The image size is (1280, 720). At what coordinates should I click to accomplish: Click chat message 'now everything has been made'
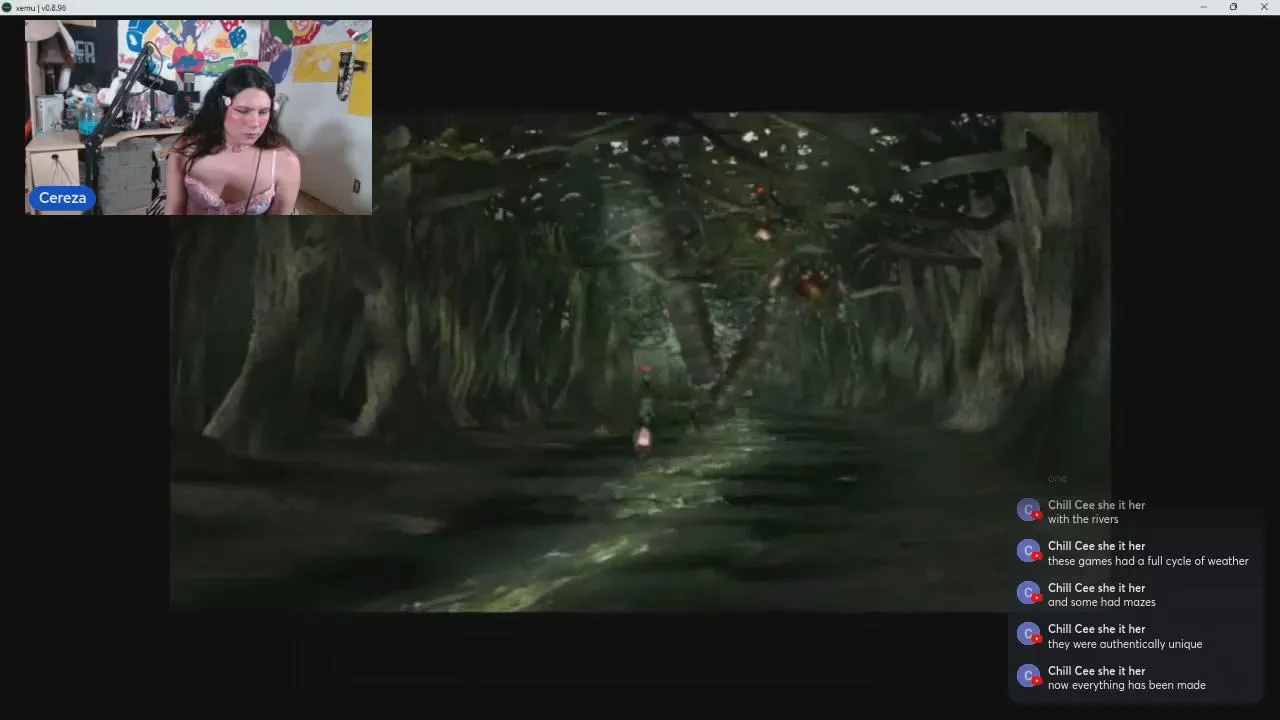pos(1126,685)
